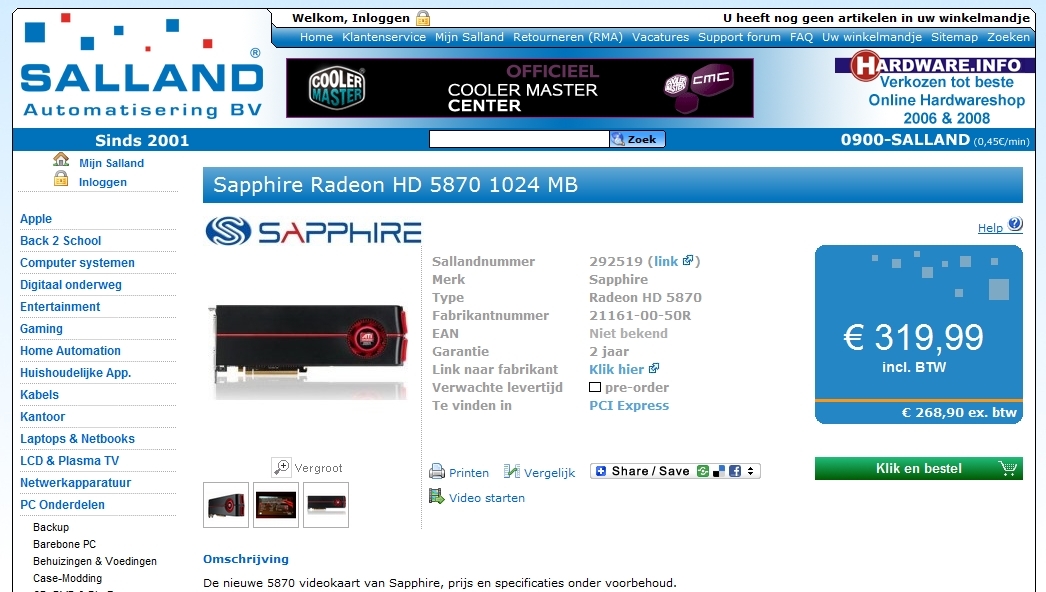Click the Klik hier manufacturer link
Image resolution: width=1046 pixels, height=592 pixels.
[616, 369]
